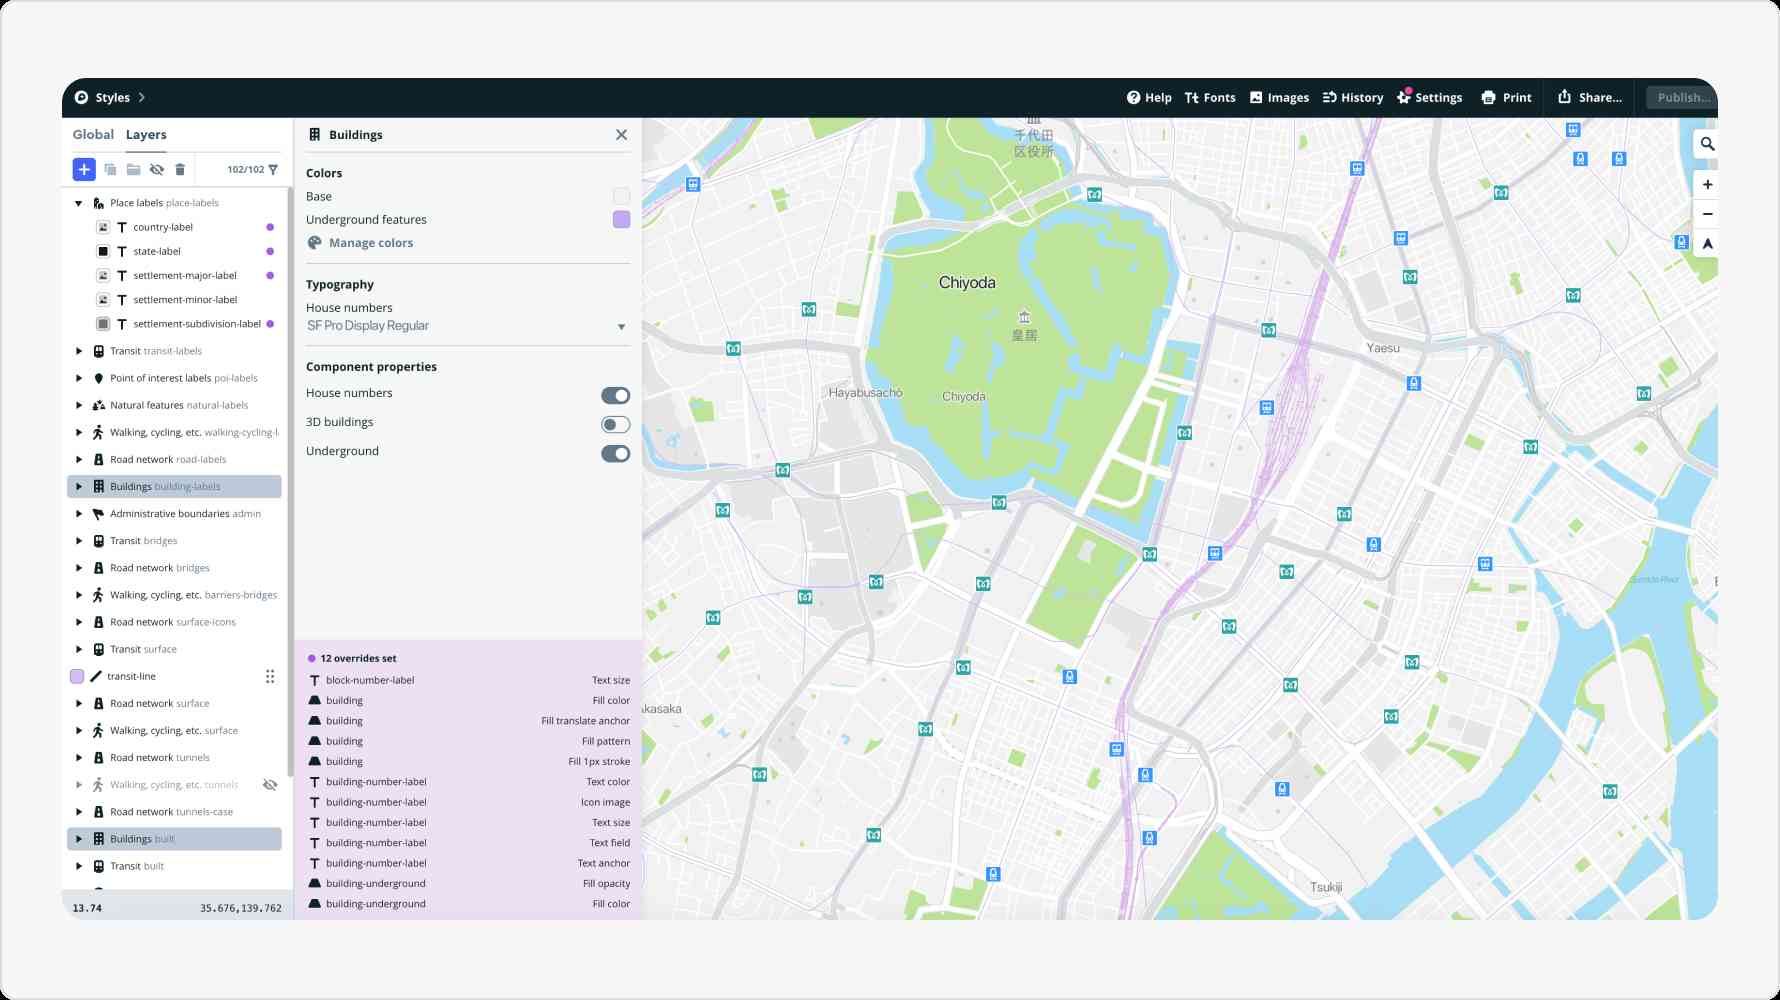Reset map bearing with the compass arrow
The image size is (1780, 1000).
coord(1707,244)
